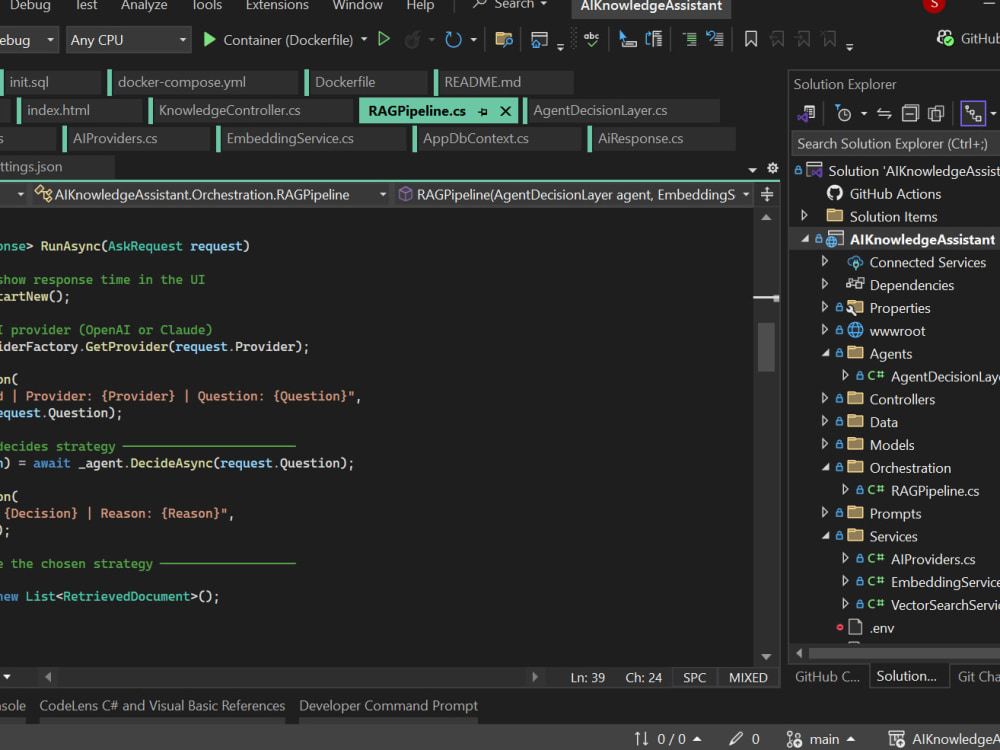The width and height of the screenshot is (1000, 750).
Task: Click the blue Restart circular arrow icon
Action: click(453, 40)
